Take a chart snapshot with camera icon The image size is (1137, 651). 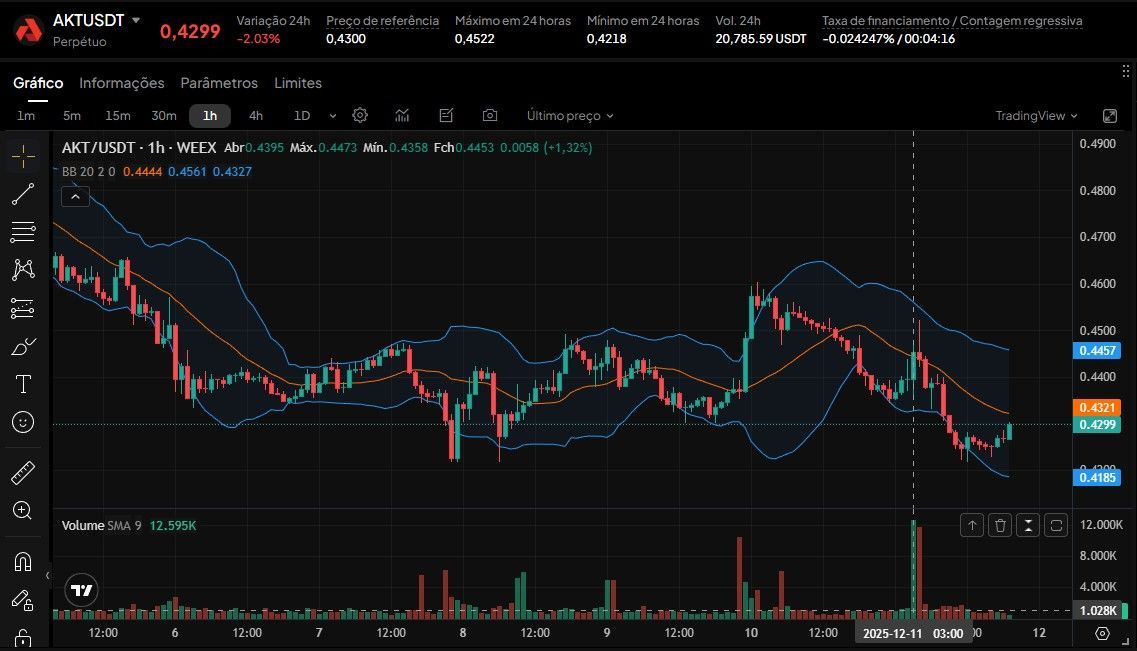coord(490,115)
